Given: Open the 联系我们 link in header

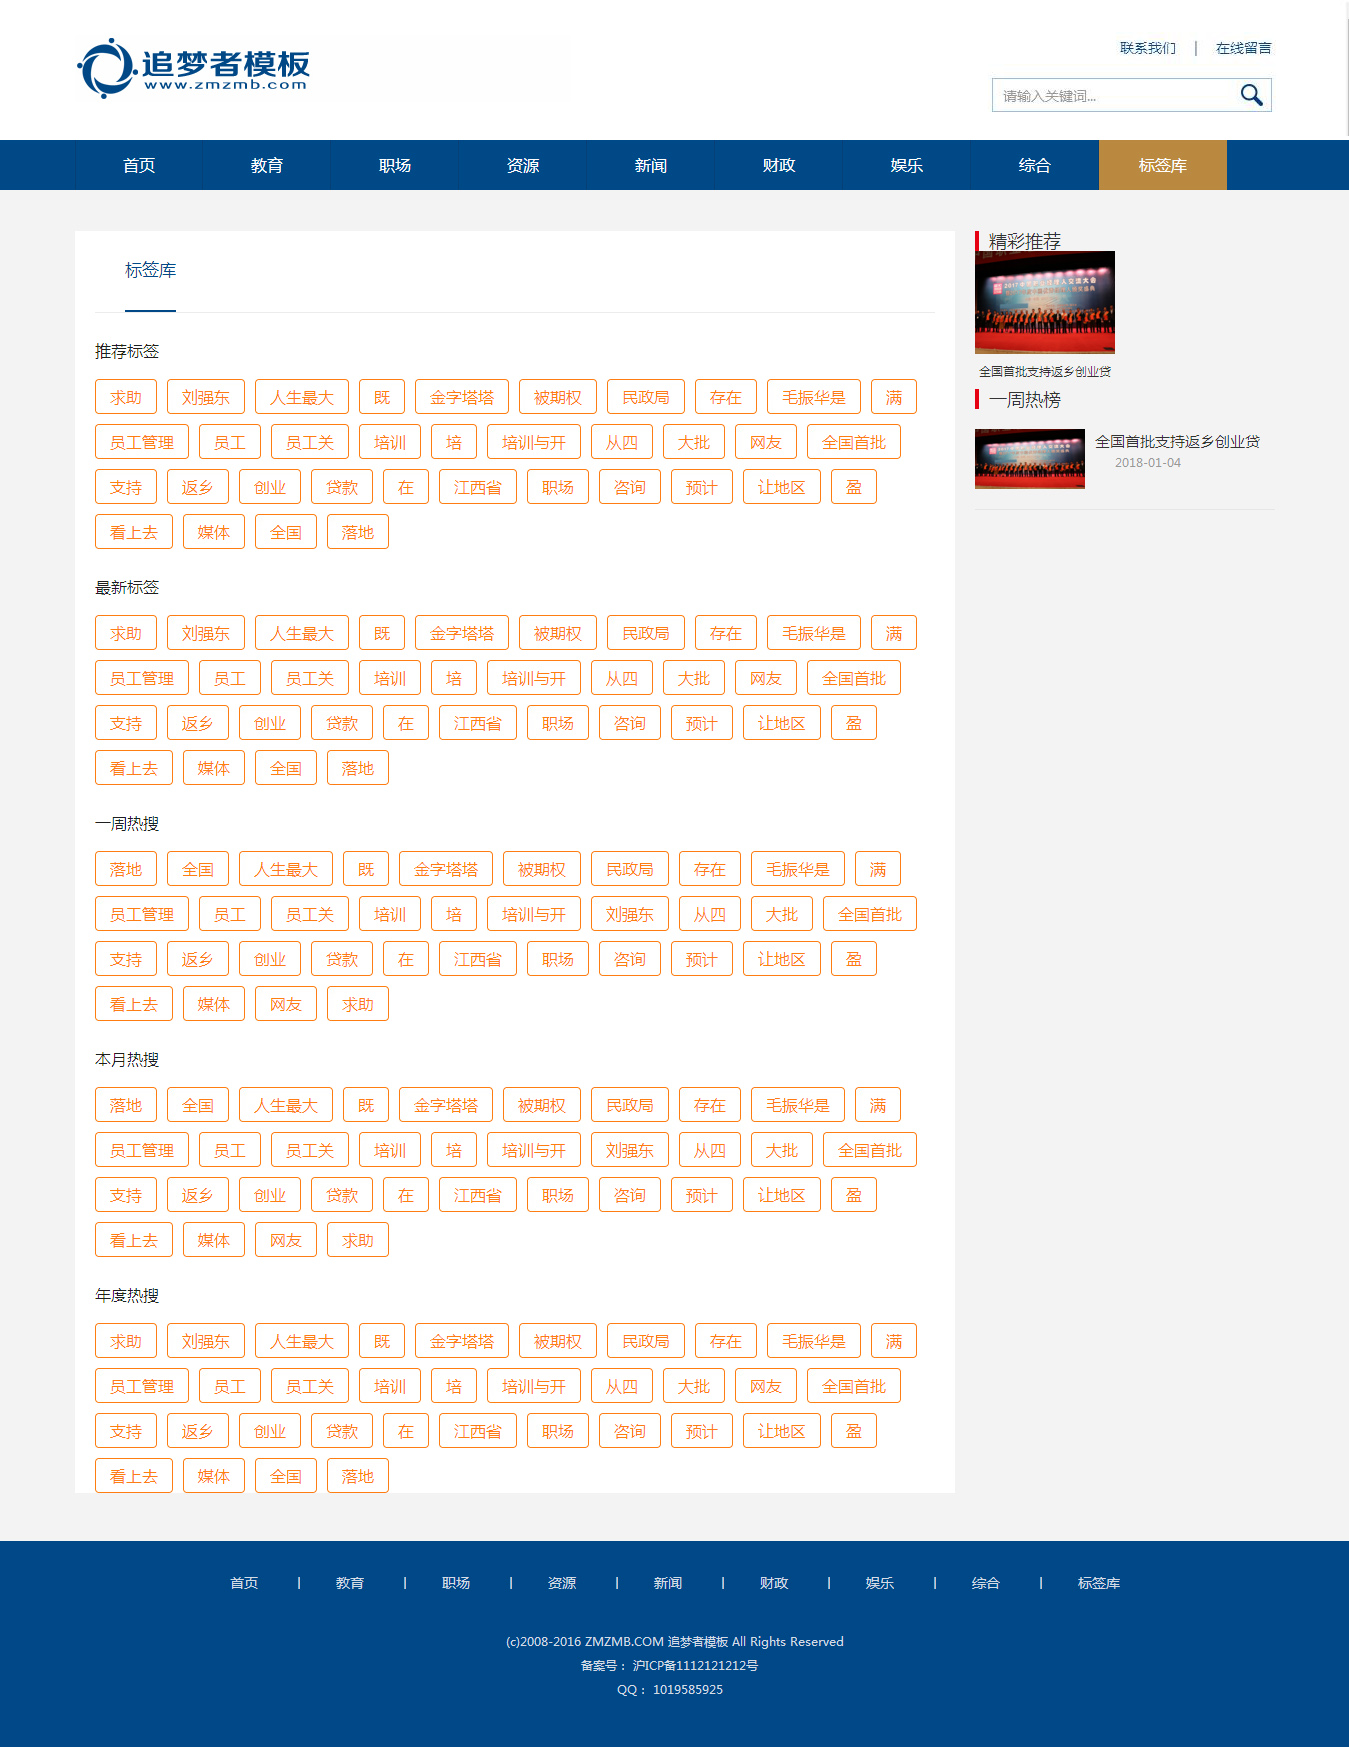Looking at the screenshot, I should point(1147,48).
